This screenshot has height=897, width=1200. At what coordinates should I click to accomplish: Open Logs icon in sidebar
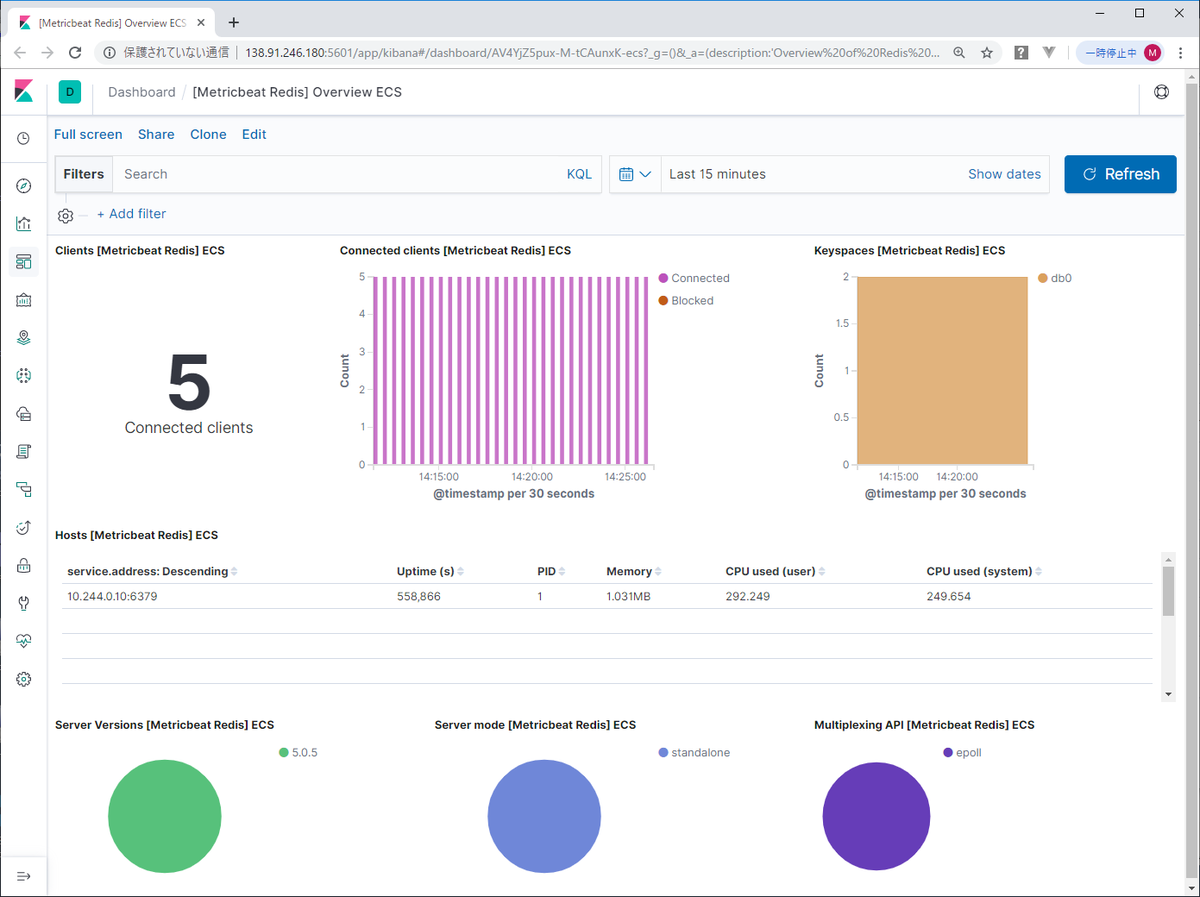click(24, 452)
